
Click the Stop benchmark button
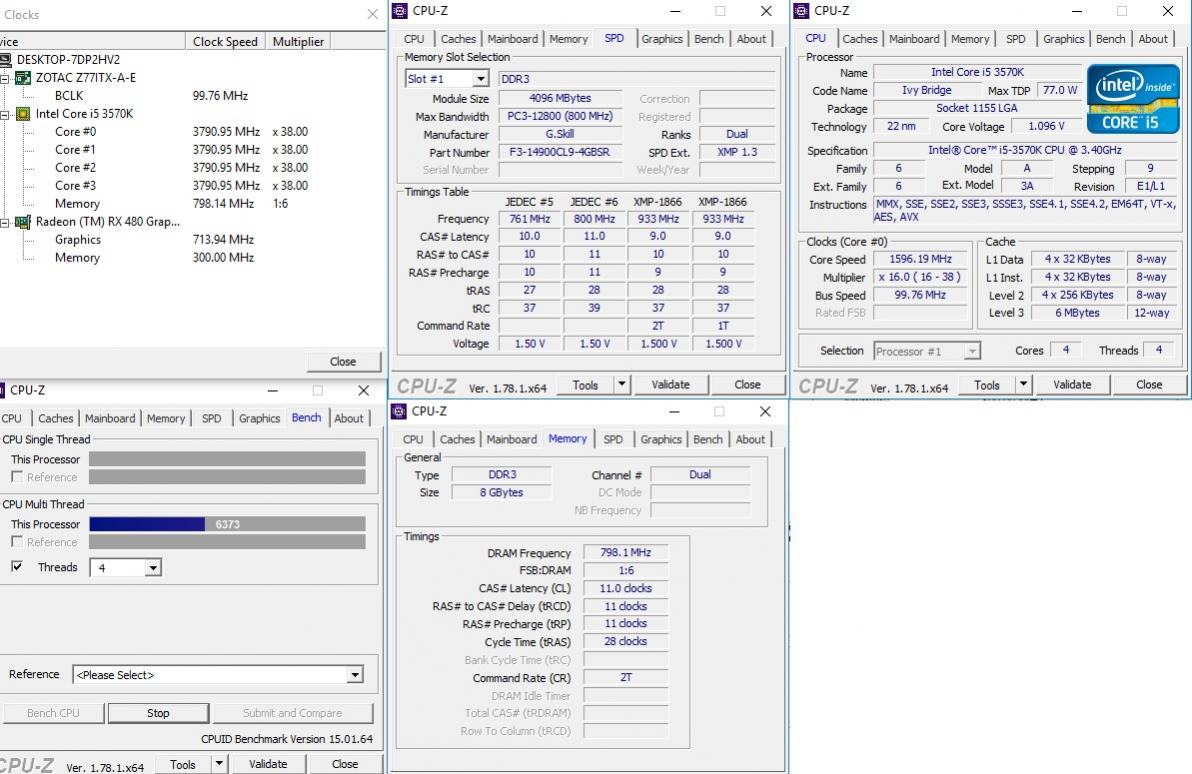click(158, 713)
